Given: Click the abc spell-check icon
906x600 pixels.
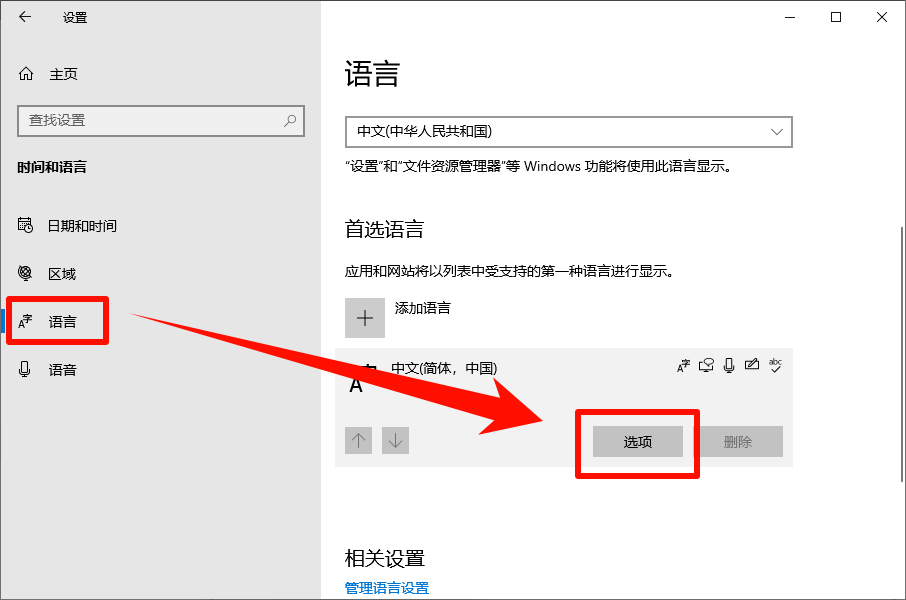Looking at the screenshot, I should coord(774,366).
